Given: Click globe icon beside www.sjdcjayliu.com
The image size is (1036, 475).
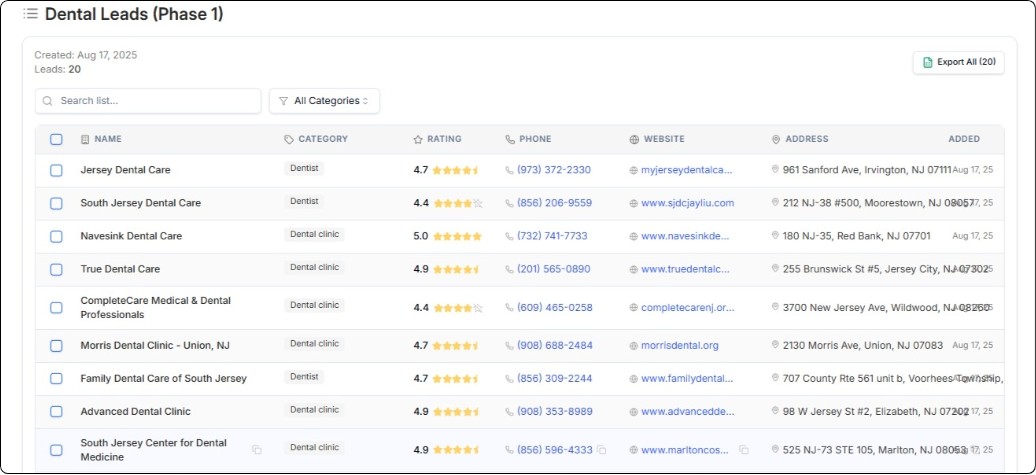Looking at the screenshot, I should tap(634, 203).
